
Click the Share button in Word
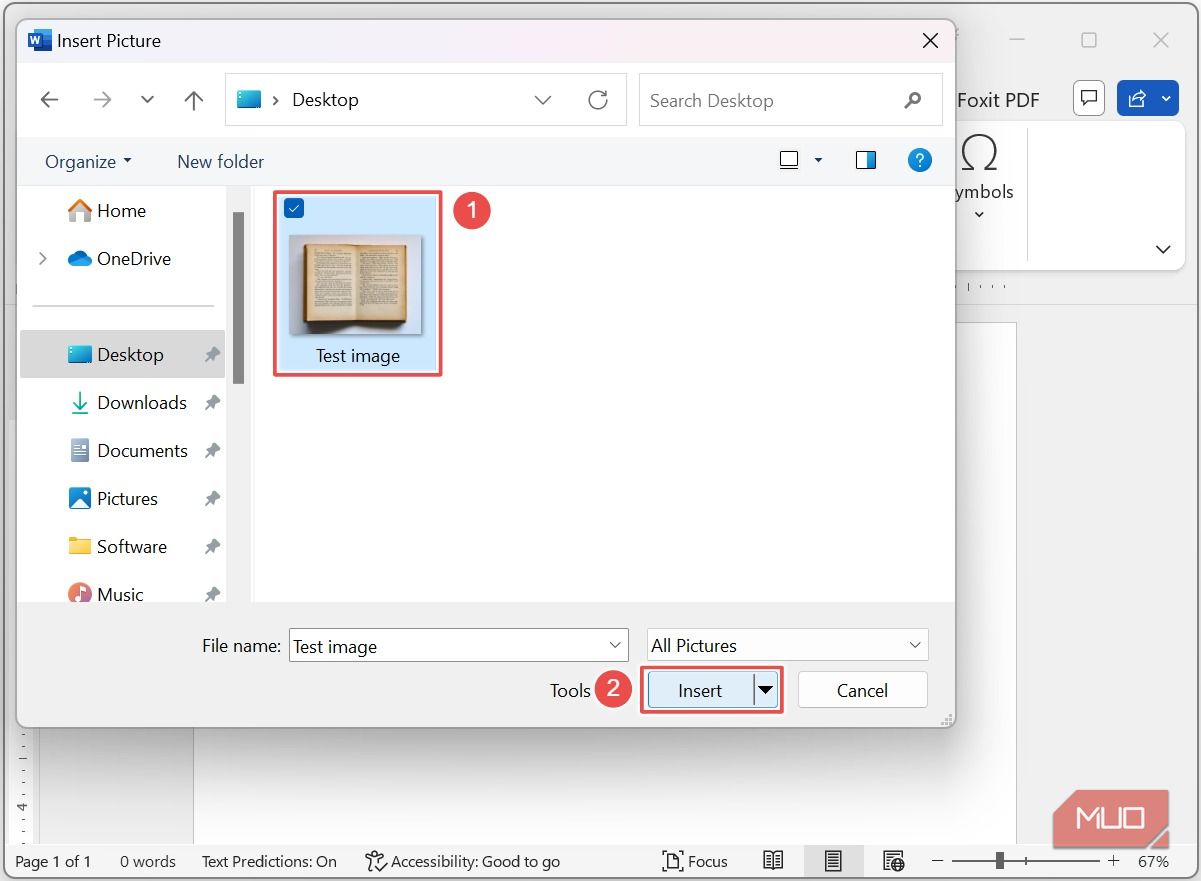click(x=1136, y=98)
